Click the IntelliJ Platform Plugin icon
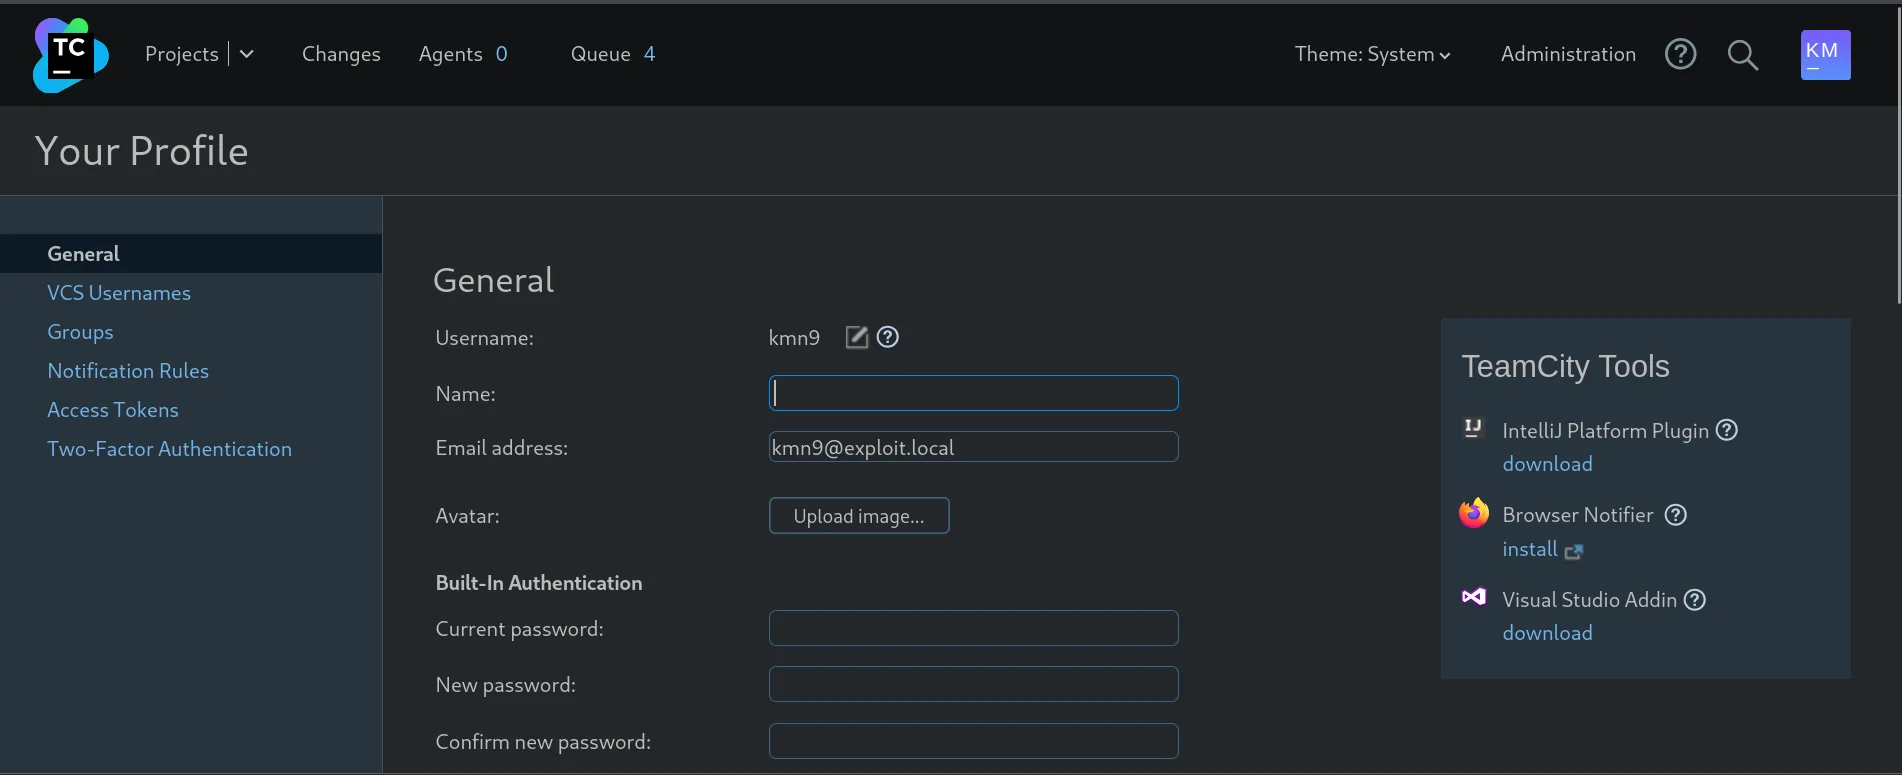 tap(1473, 428)
